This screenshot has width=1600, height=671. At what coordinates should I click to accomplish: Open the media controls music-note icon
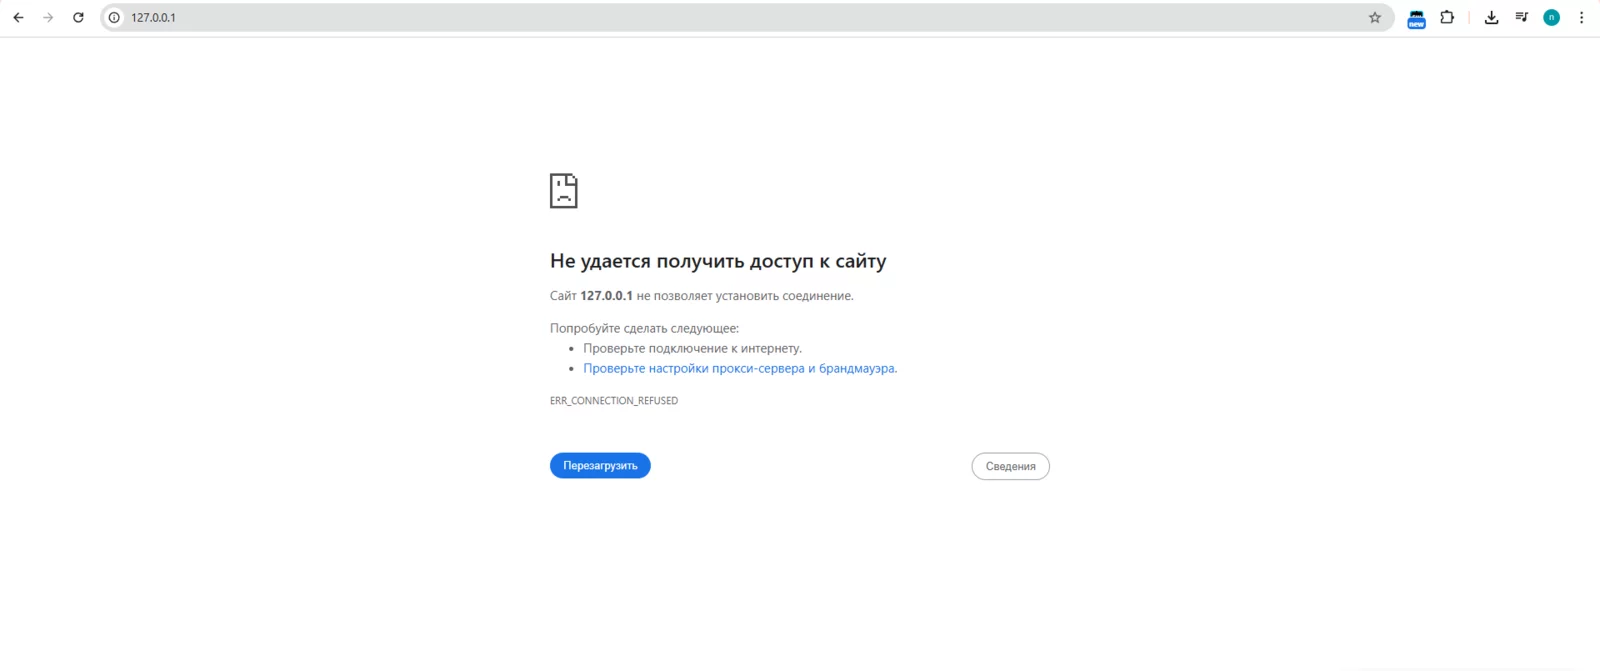click(1521, 17)
